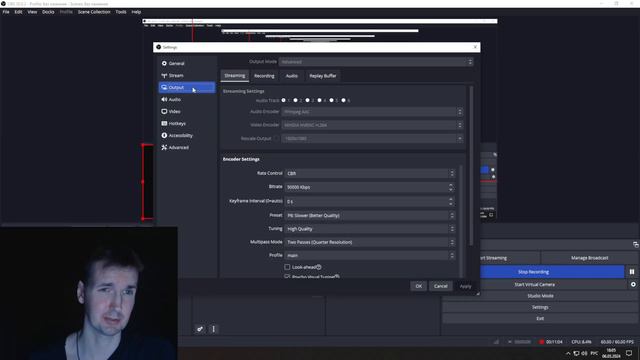This screenshot has width=640, height=360.
Task: Click OK in Settings dialog
Action: [418, 286]
